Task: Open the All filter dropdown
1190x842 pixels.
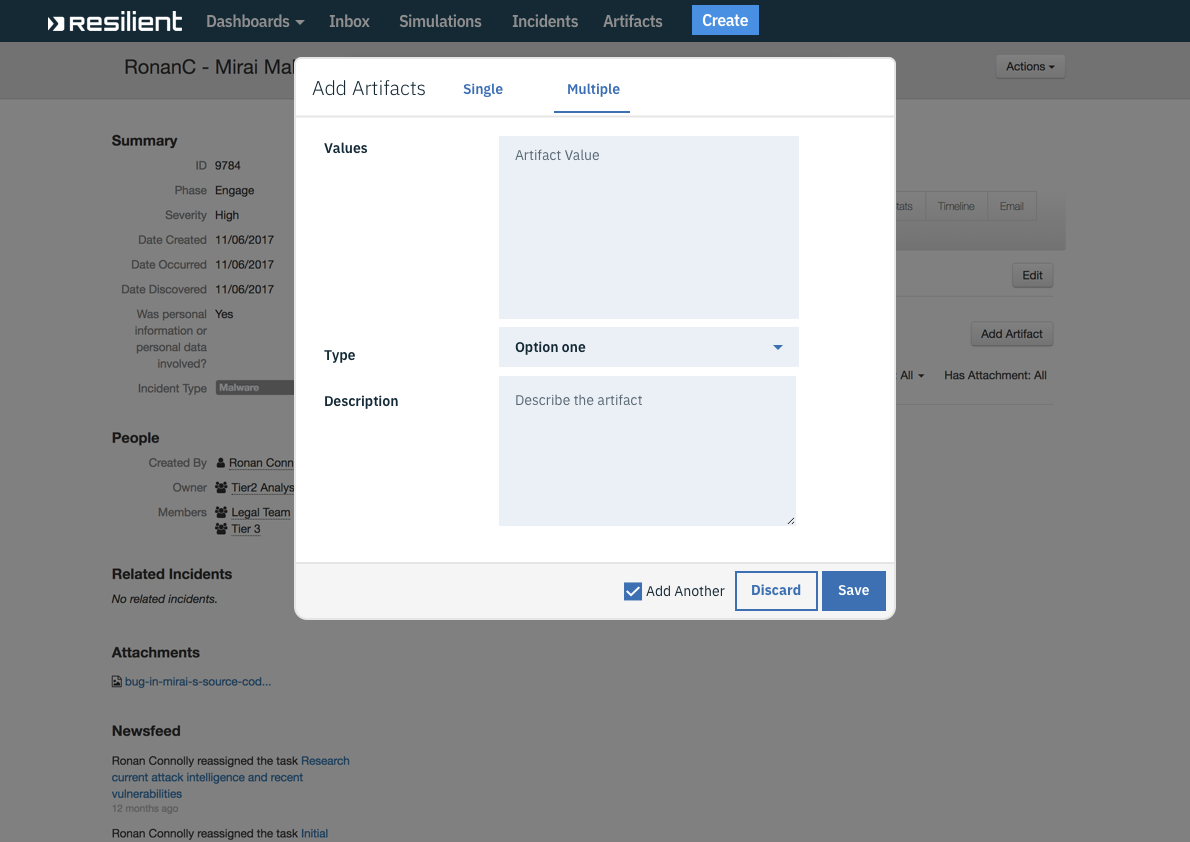Action: 911,375
